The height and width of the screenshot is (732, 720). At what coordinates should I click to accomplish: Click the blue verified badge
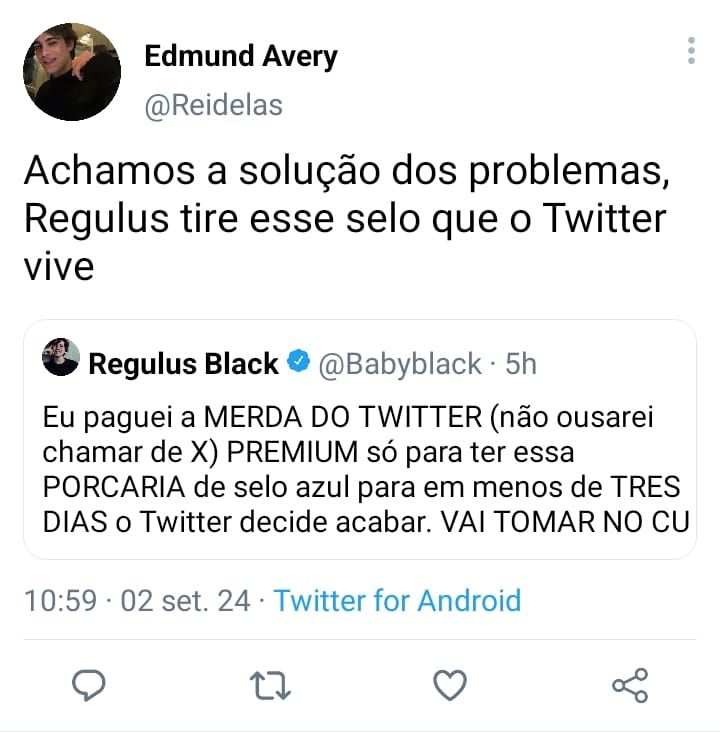(x=298, y=361)
